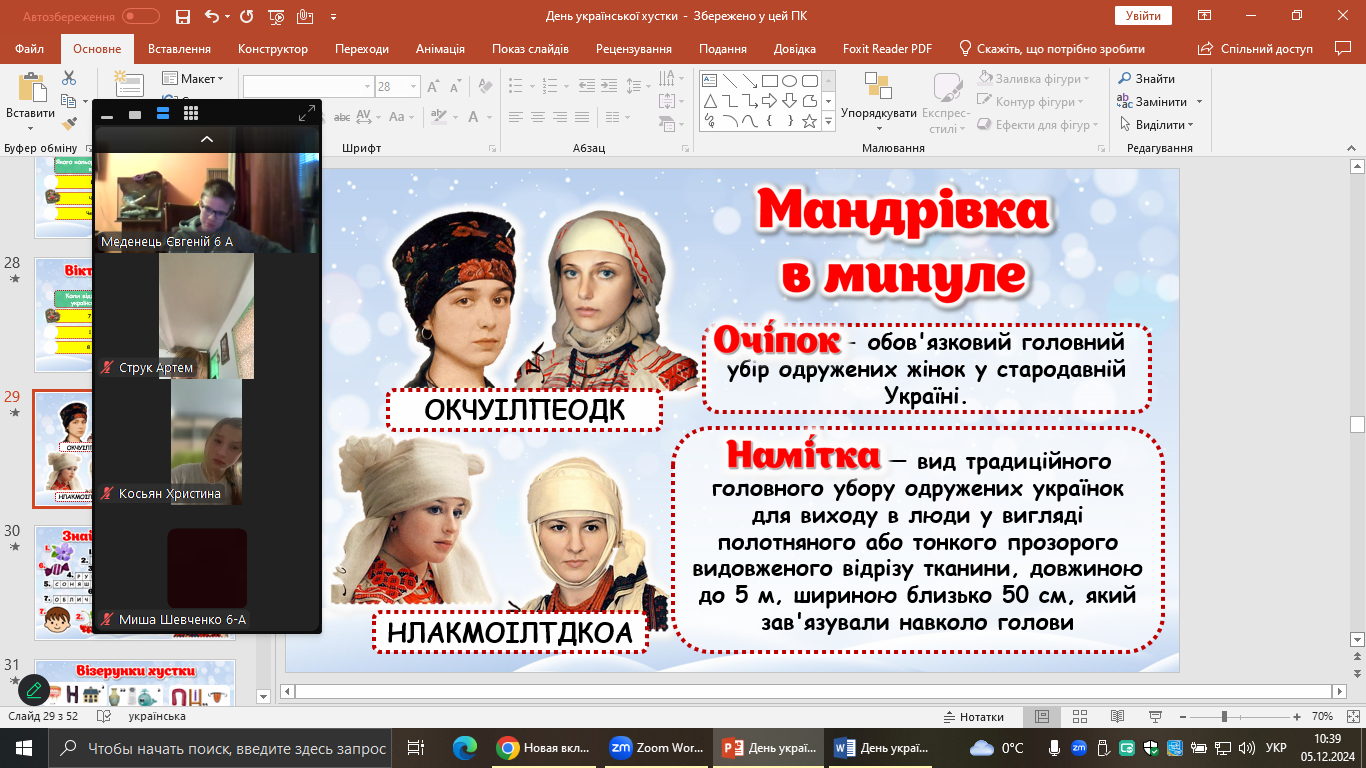Image resolution: width=1366 pixels, height=768 pixels.
Task: Open the Анімація ribbon tab
Action: 440,49
